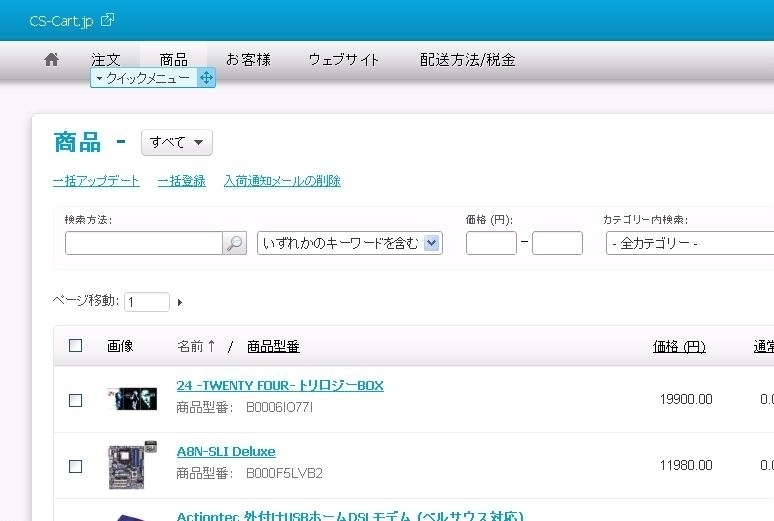The image size is (774, 521).
Task: Check the 24 -TWENTY FOUR- product checkbox
Action: click(76, 400)
